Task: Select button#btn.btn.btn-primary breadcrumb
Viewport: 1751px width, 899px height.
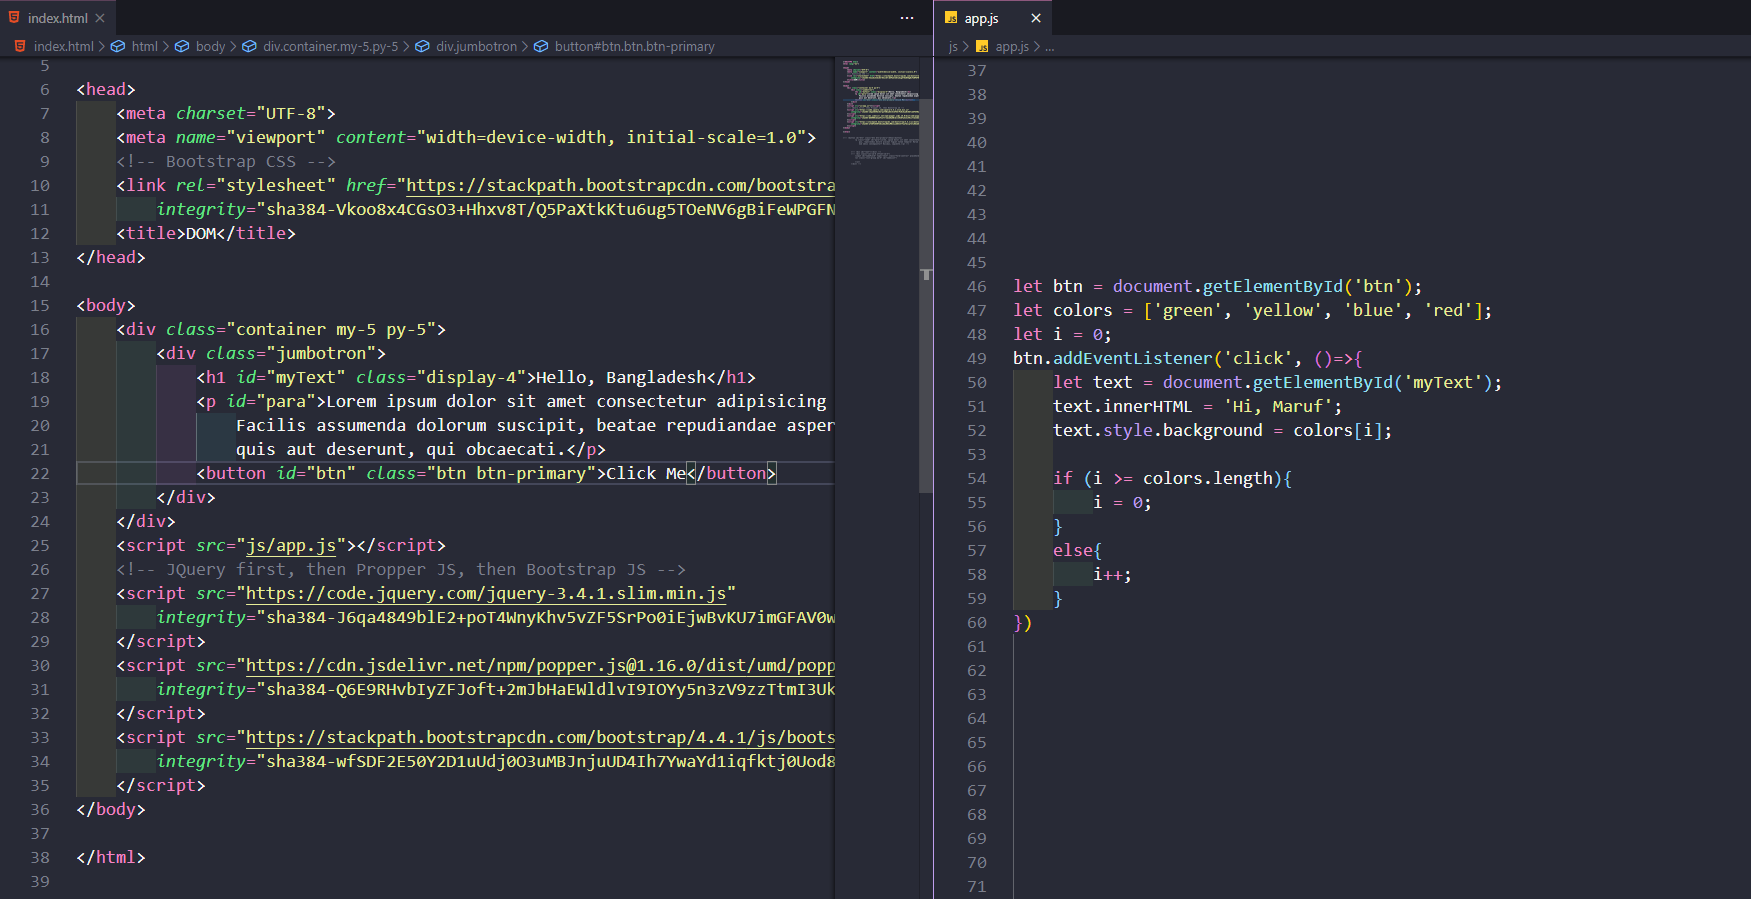Action: [x=634, y=46]
